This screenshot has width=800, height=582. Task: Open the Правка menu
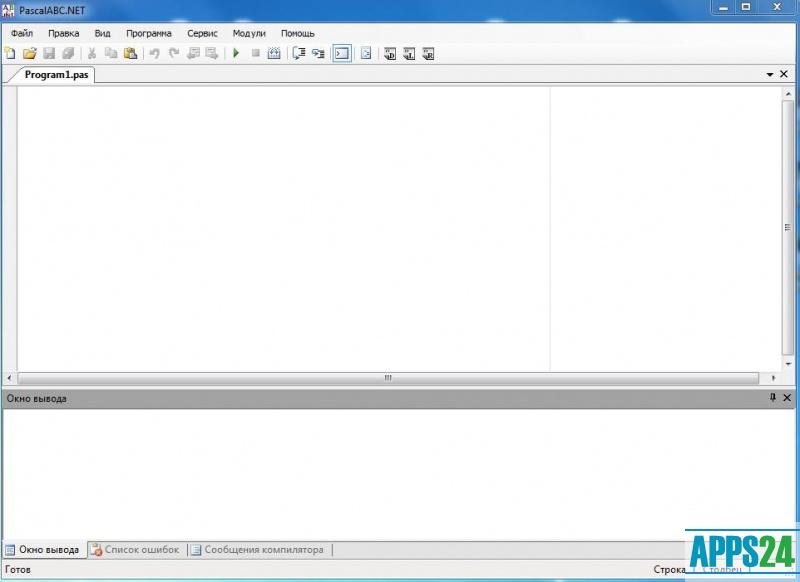tap(64, 33)
